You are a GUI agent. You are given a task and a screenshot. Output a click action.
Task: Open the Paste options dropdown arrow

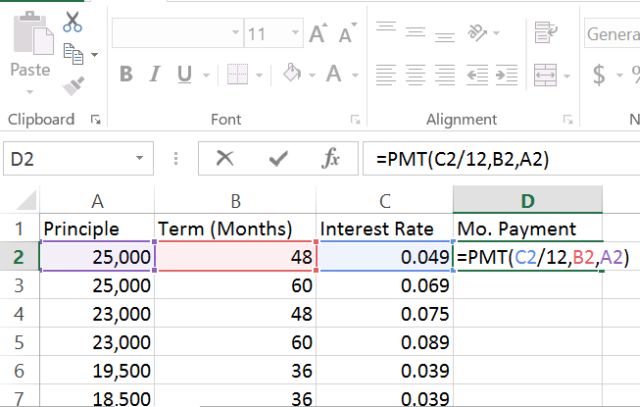30,92
